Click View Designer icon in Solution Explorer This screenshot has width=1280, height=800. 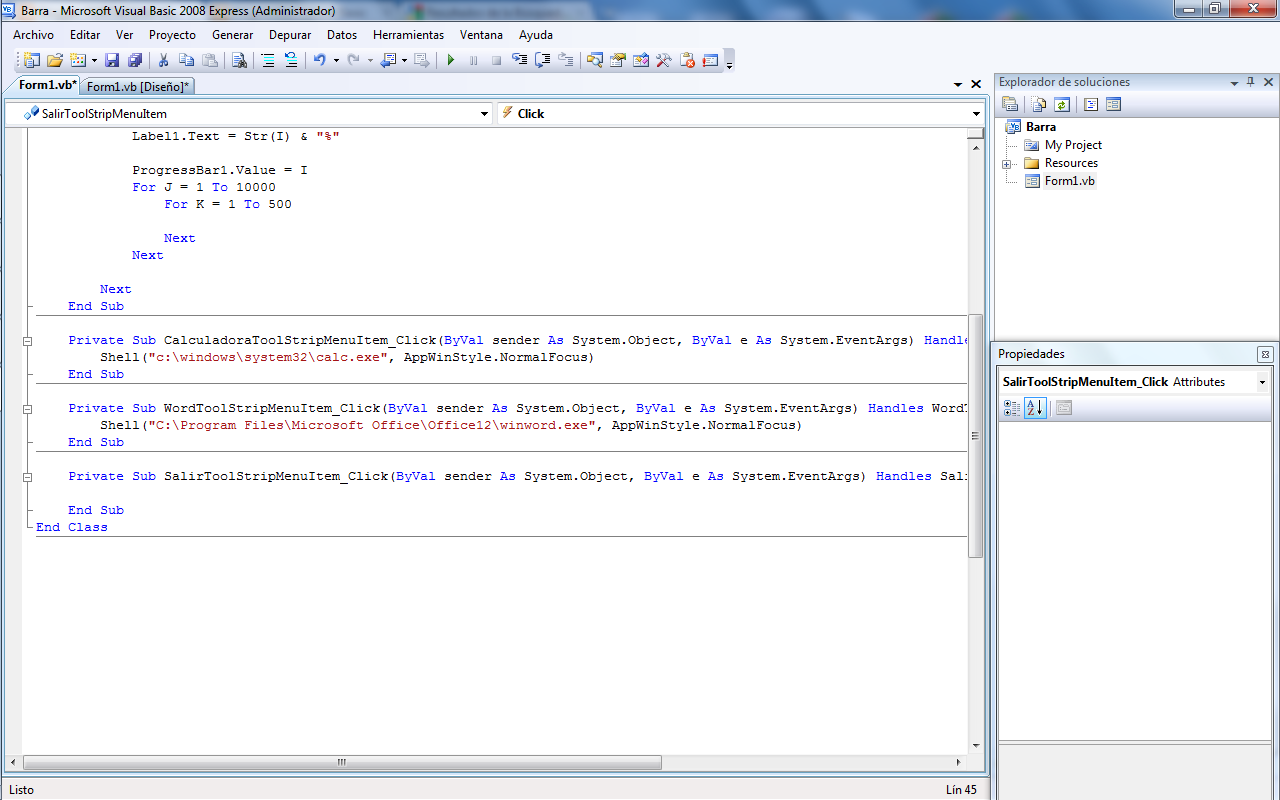[1113, 104]
